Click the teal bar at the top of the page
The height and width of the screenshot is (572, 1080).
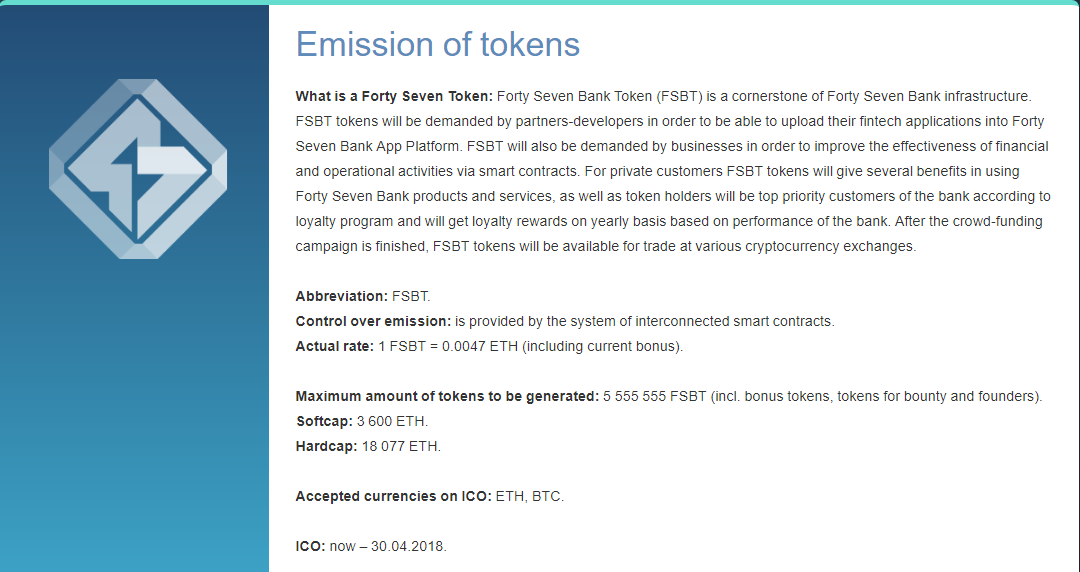(x=540, y=2)
